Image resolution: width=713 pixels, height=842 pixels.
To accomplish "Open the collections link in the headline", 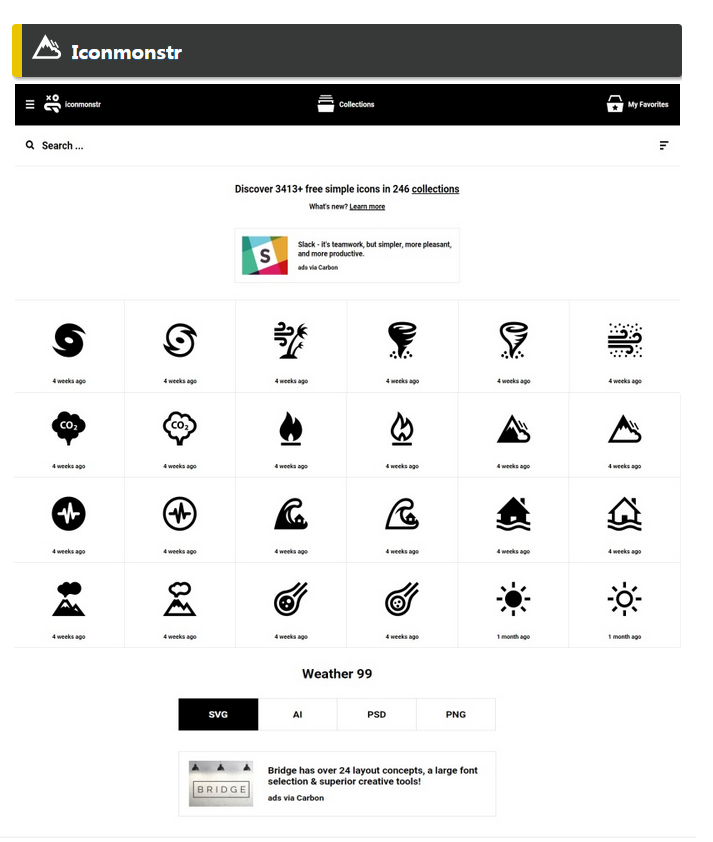I will click(x=435, y=189).
